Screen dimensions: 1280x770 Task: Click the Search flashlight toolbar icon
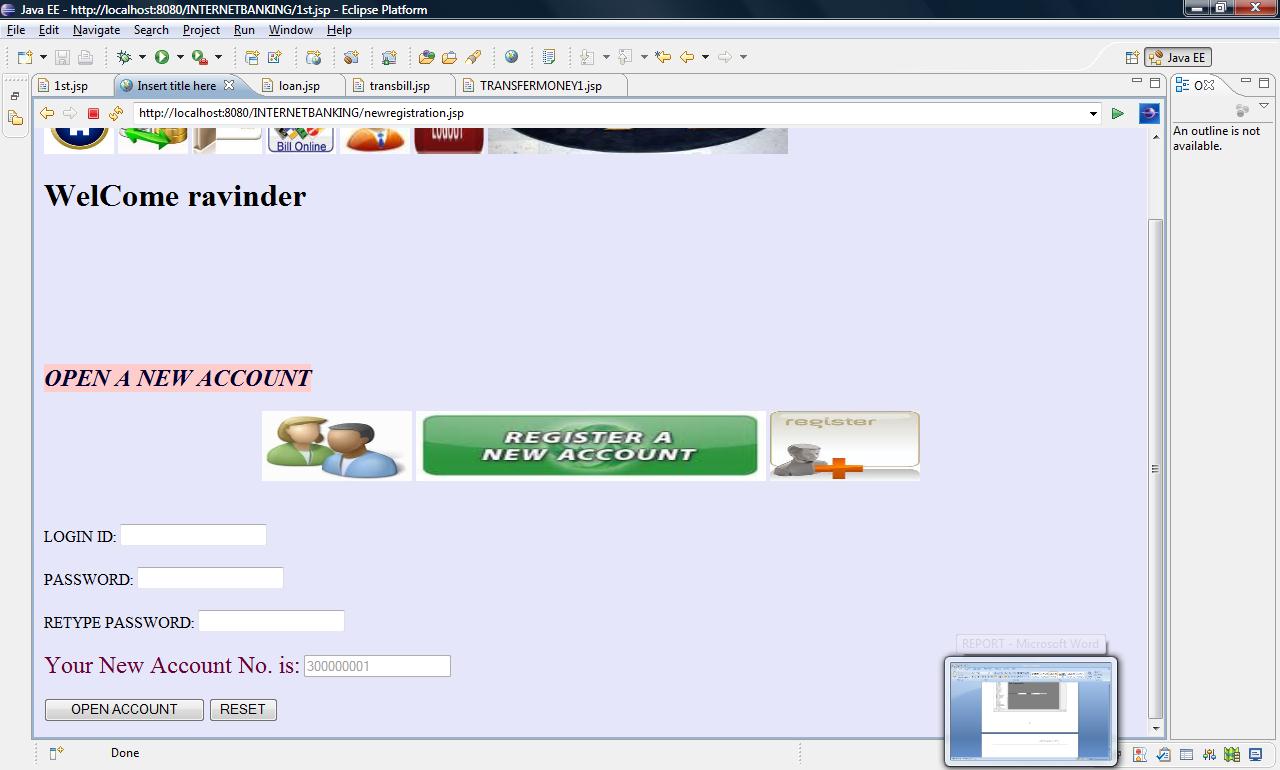click(x=473, y=57)
